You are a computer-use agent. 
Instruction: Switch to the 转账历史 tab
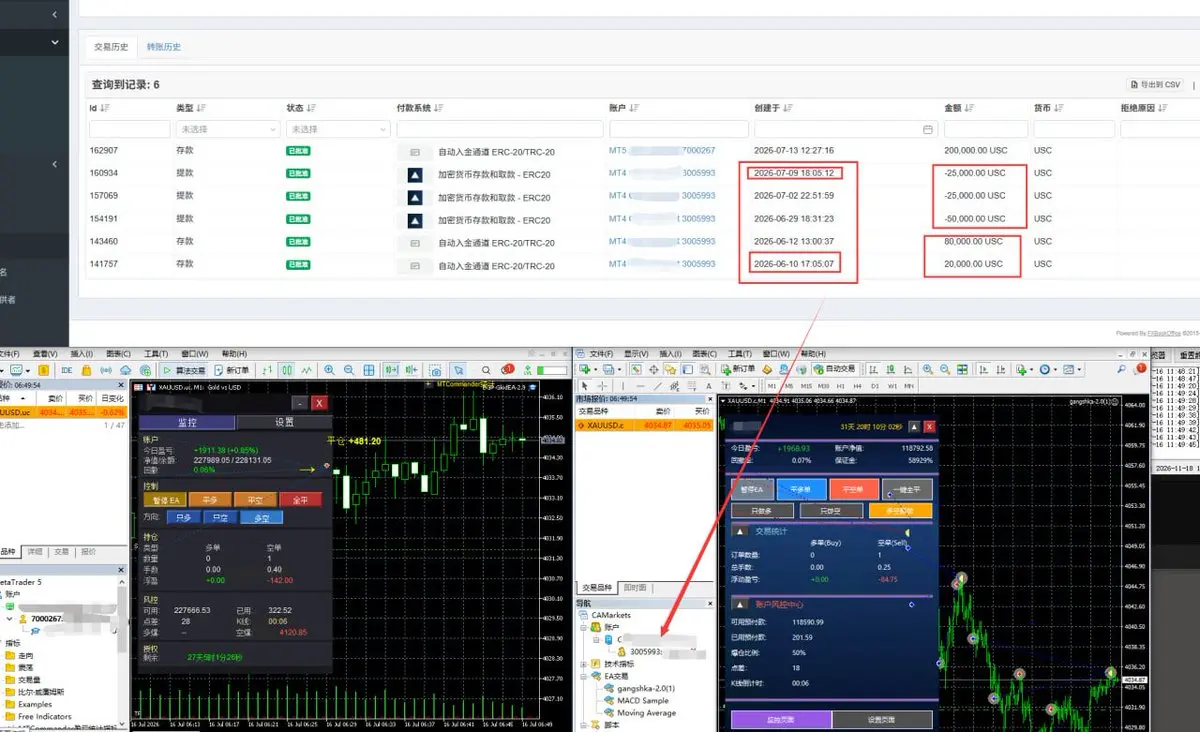[164, 46]
